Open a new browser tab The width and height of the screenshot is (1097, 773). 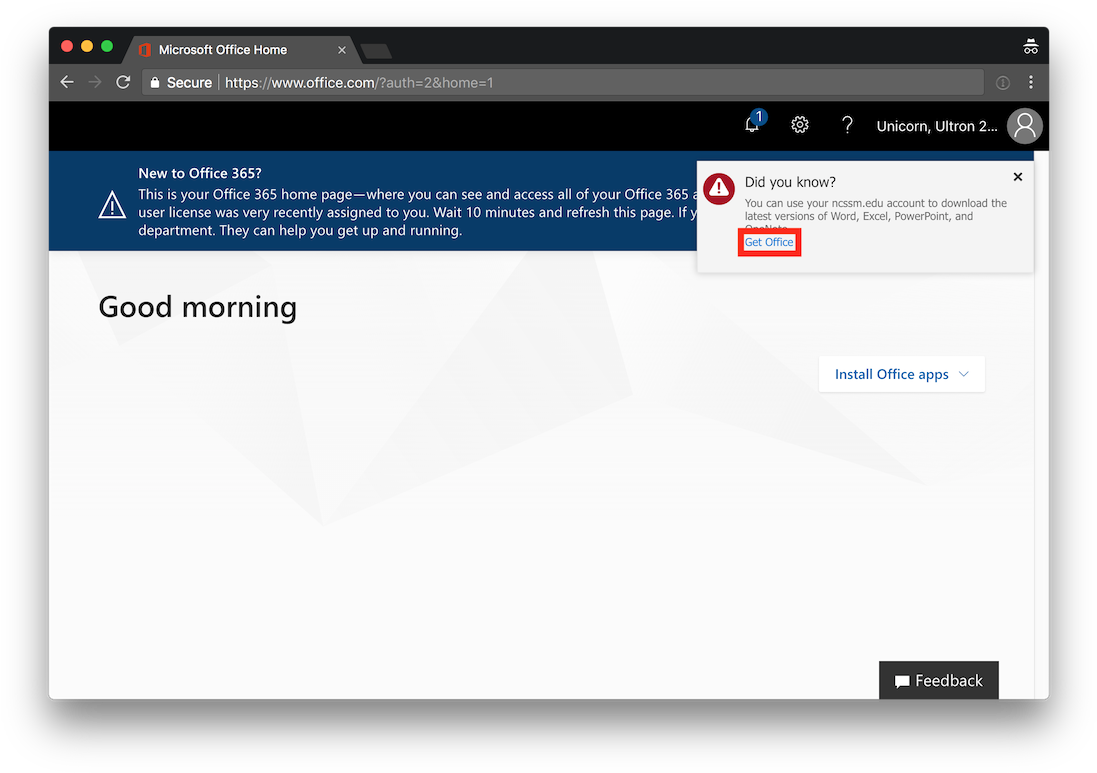375,51
